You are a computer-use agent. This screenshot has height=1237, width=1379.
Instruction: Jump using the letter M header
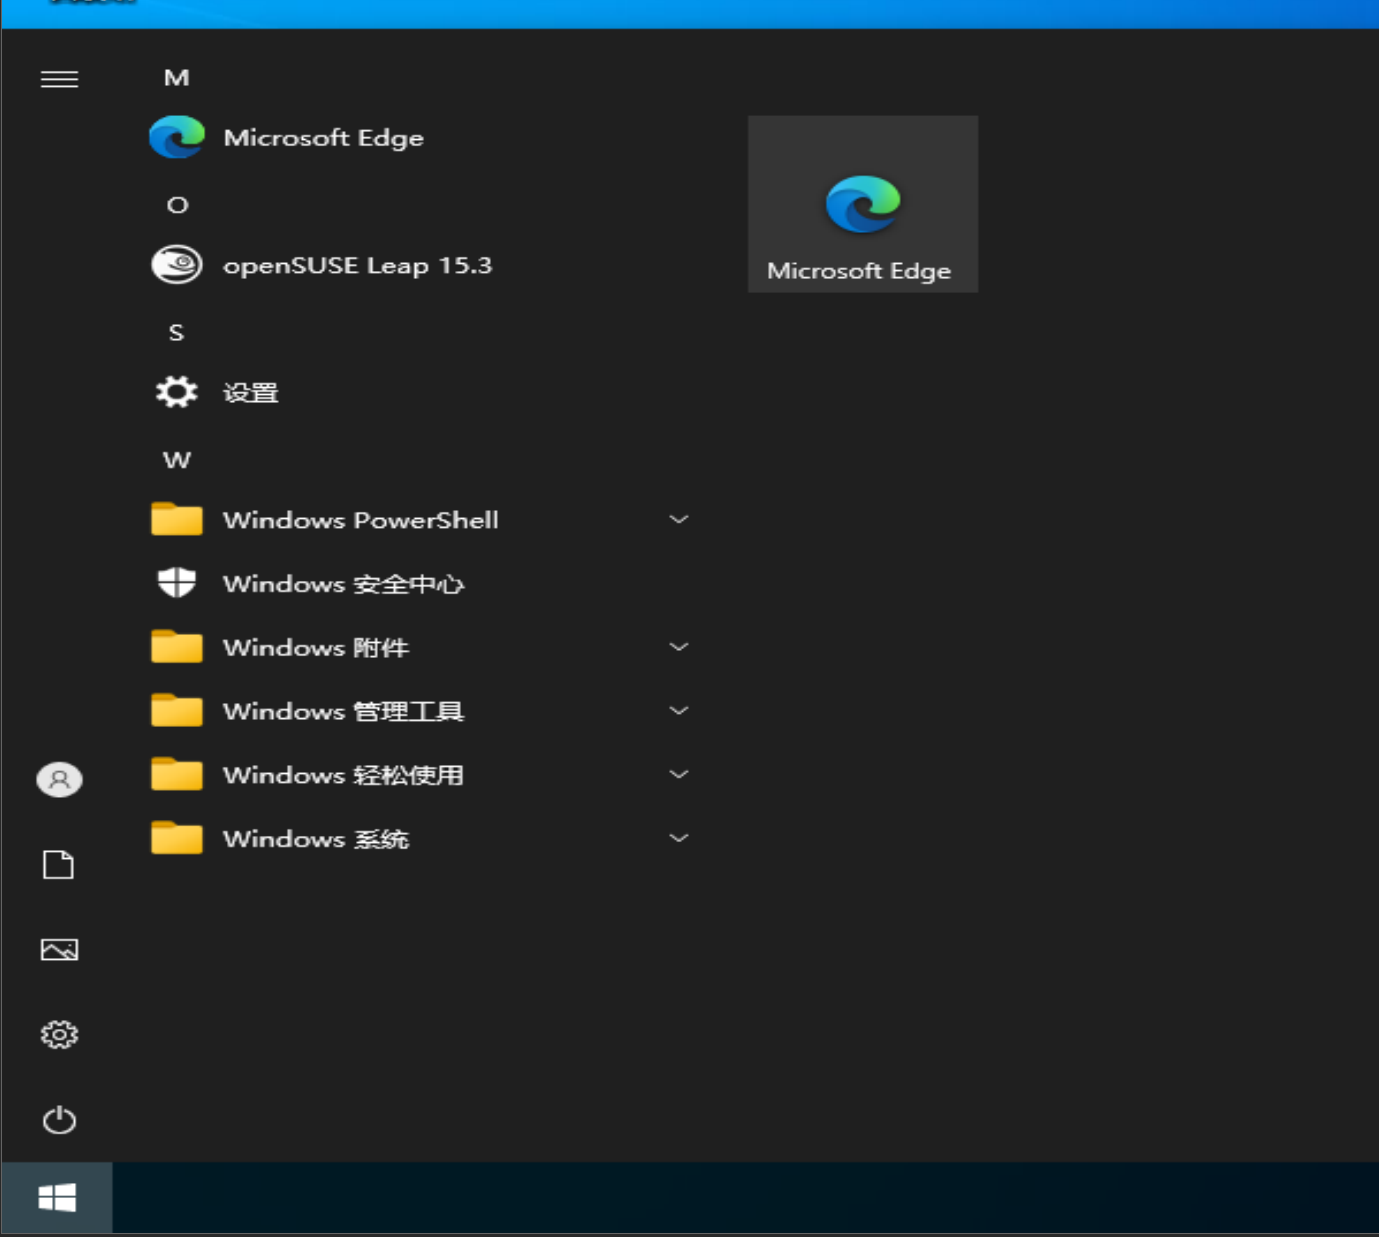coord(177,78)
